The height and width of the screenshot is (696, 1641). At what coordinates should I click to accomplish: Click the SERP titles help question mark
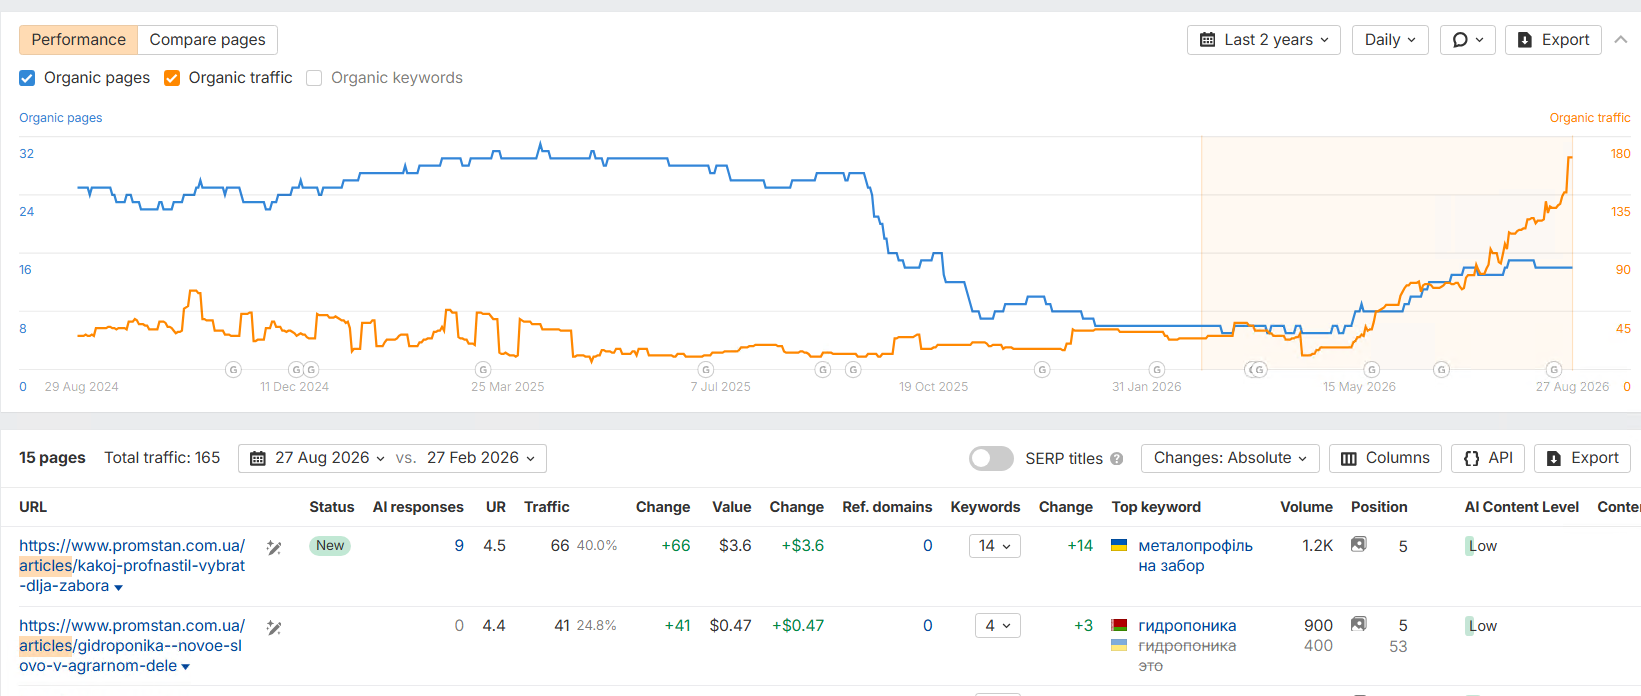(1117, 459)
